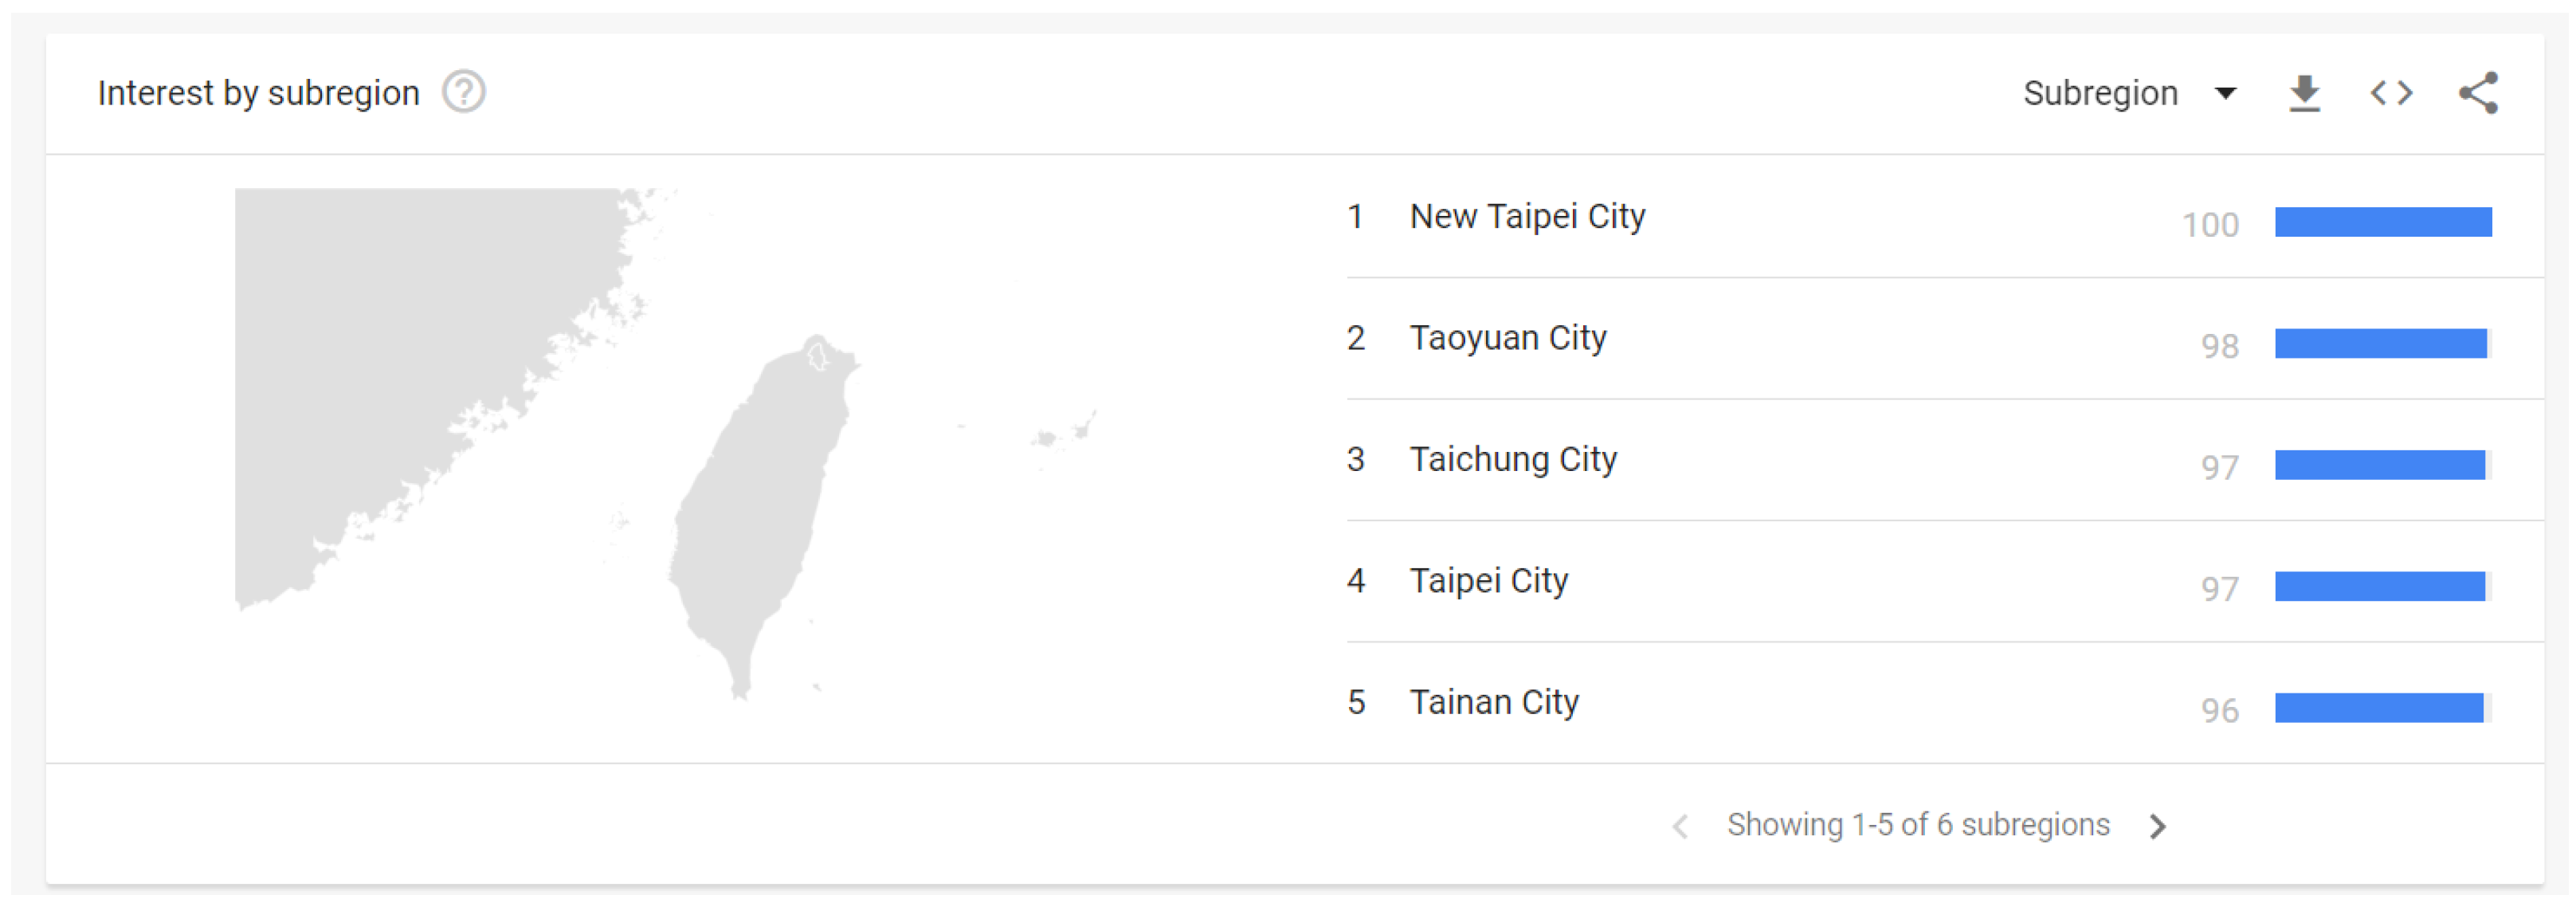Click the Taoyuan City interest bar
The width and height of the screenshot is (2576, 903).
pyautogui.click(x=2380, y=343)
